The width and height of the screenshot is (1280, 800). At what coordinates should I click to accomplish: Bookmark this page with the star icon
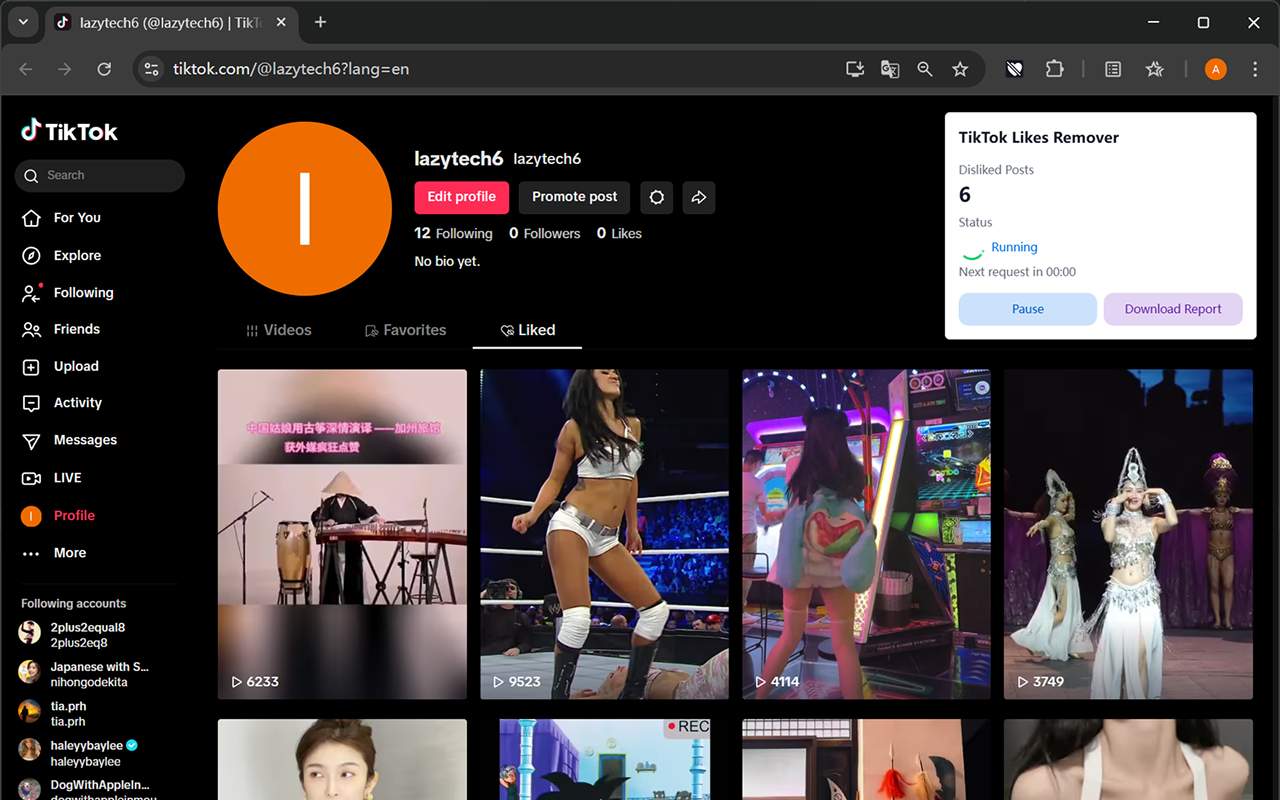point(960,69)
